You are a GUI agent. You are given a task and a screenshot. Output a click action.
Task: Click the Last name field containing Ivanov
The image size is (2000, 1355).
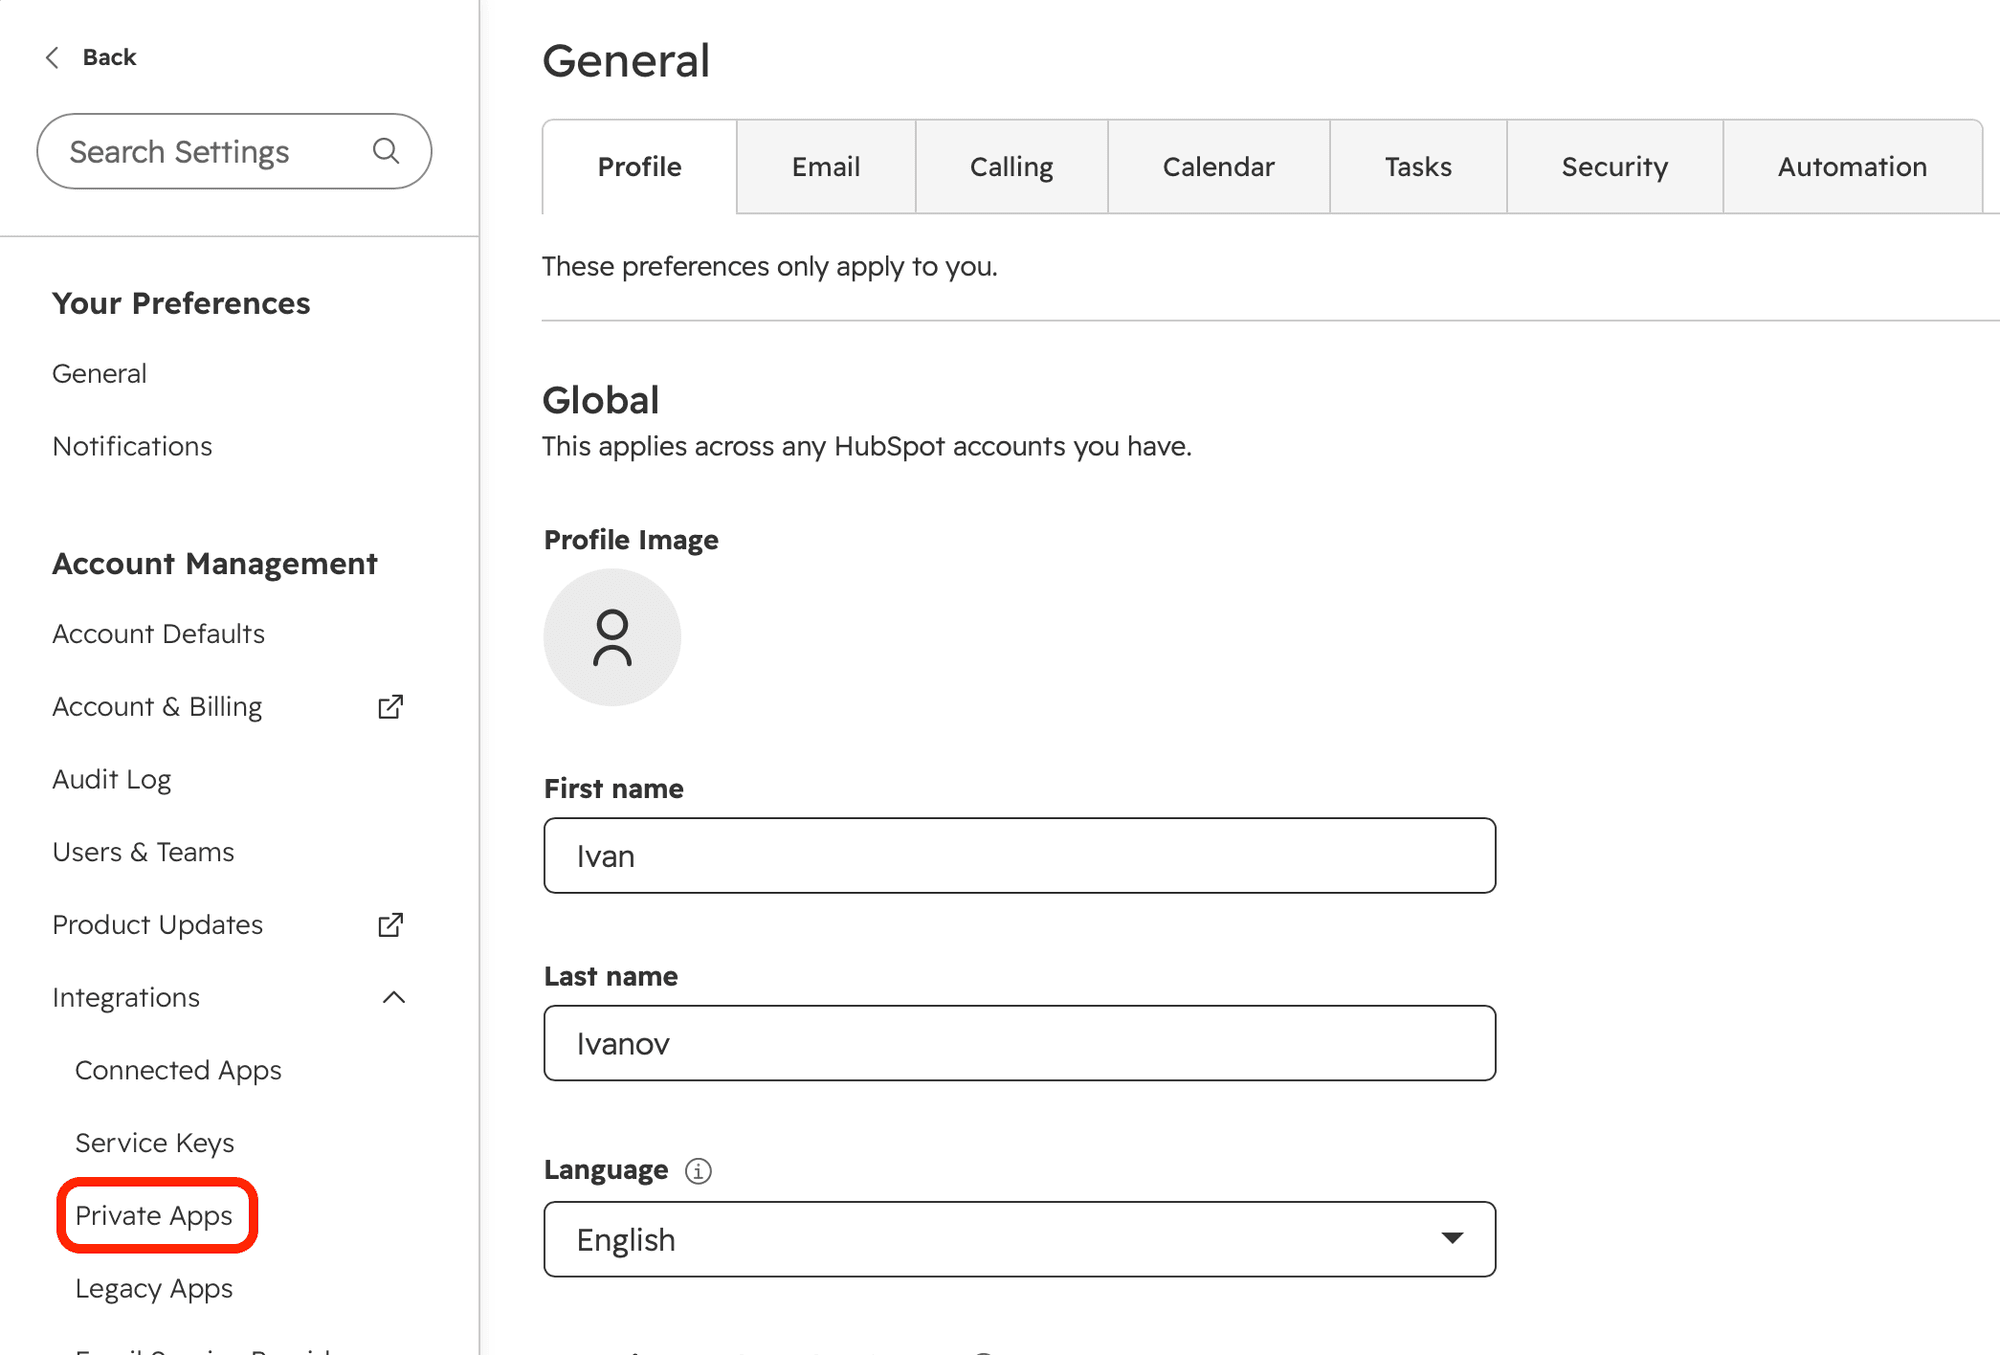[x=1020, y=1043]
